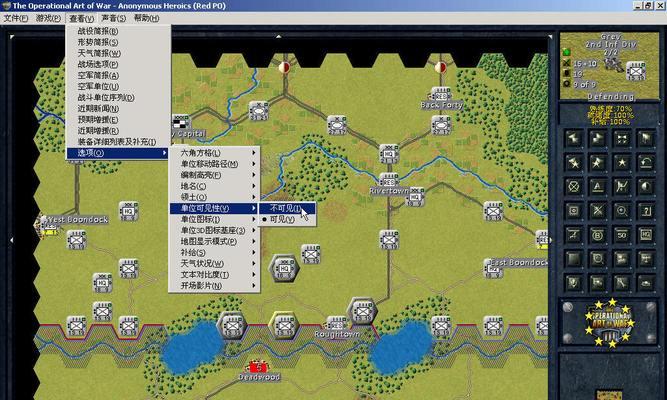
Task: Click the East Boondock label on map
Action: 519,262
